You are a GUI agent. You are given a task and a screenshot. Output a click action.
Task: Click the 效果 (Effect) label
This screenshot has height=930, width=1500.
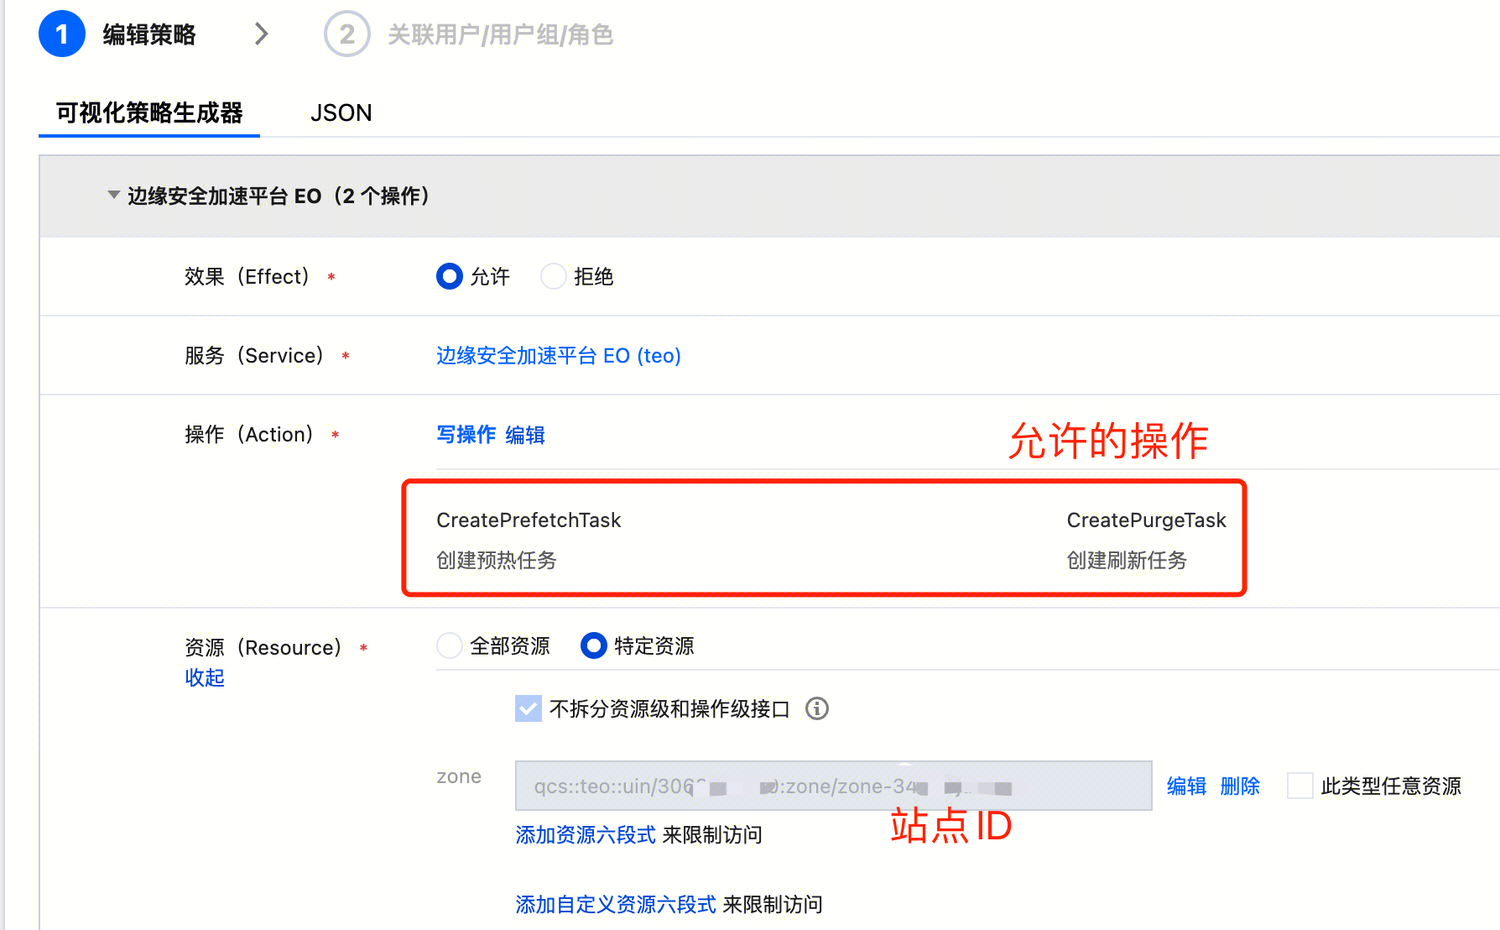[x=247, y=277]
